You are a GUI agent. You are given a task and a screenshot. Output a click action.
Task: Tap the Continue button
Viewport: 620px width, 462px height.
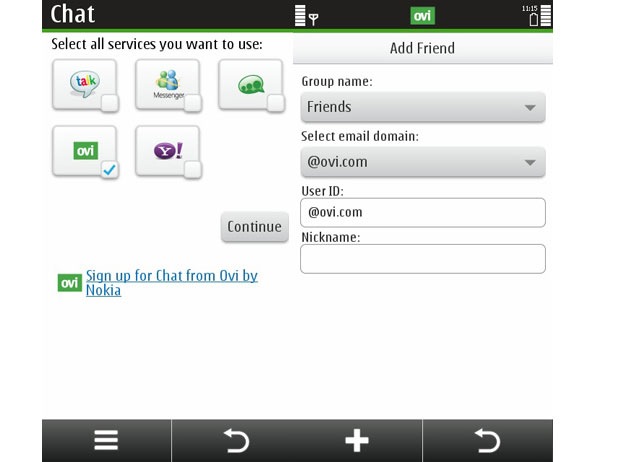(x=255, y=227)
